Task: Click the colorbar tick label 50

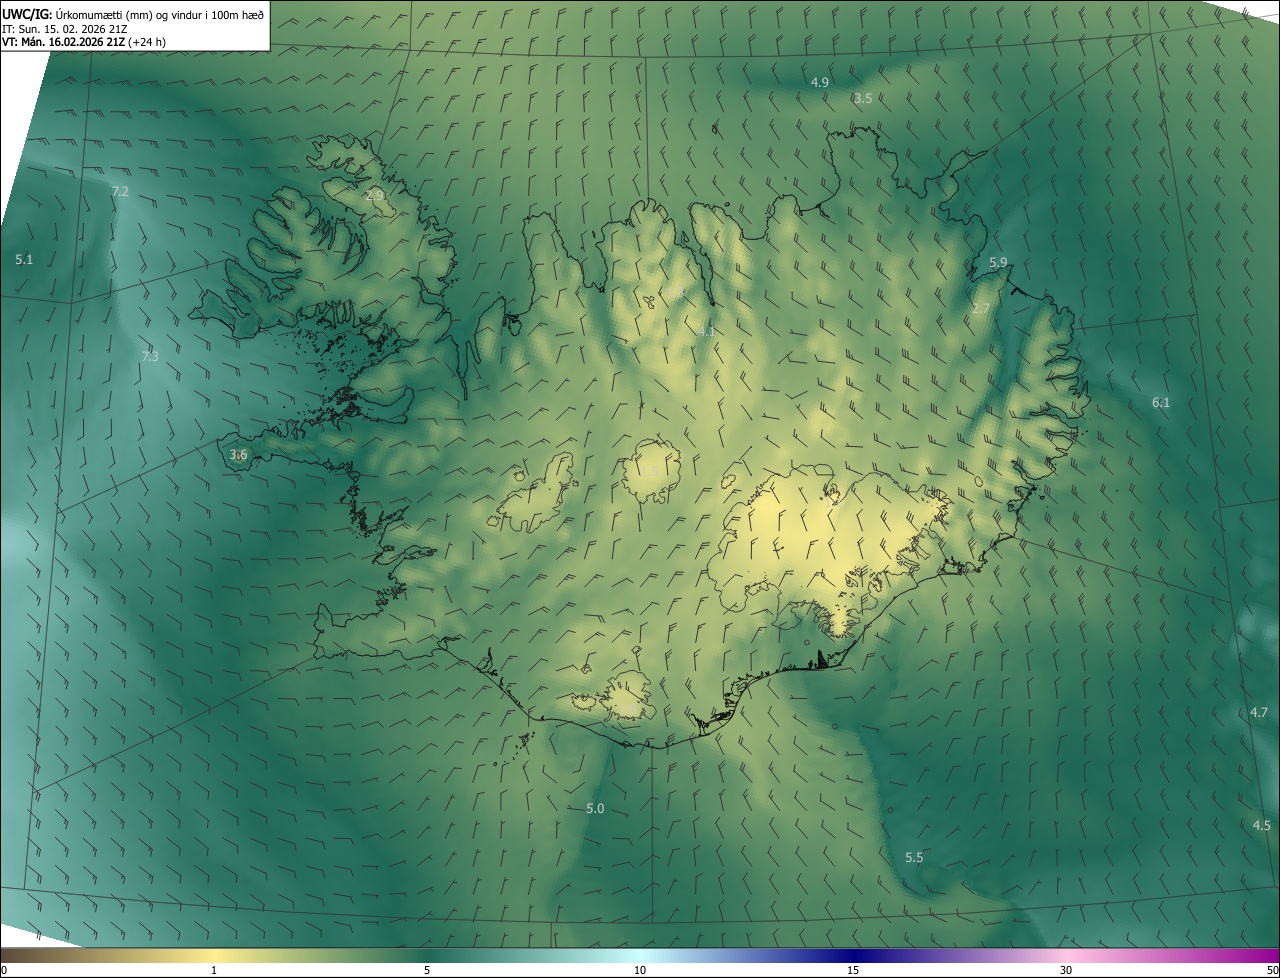Action: 1272,971
